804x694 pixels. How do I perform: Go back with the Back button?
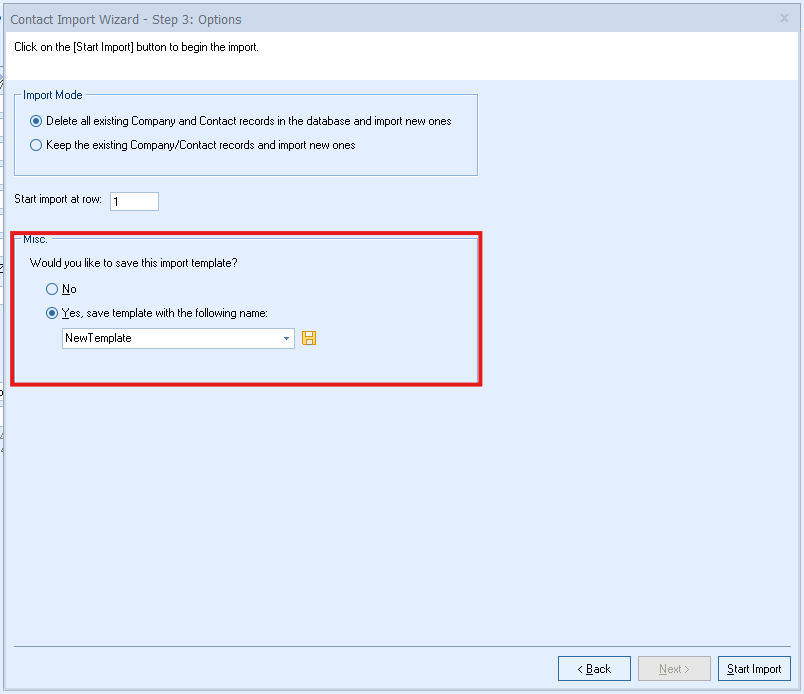pos(594,669)
